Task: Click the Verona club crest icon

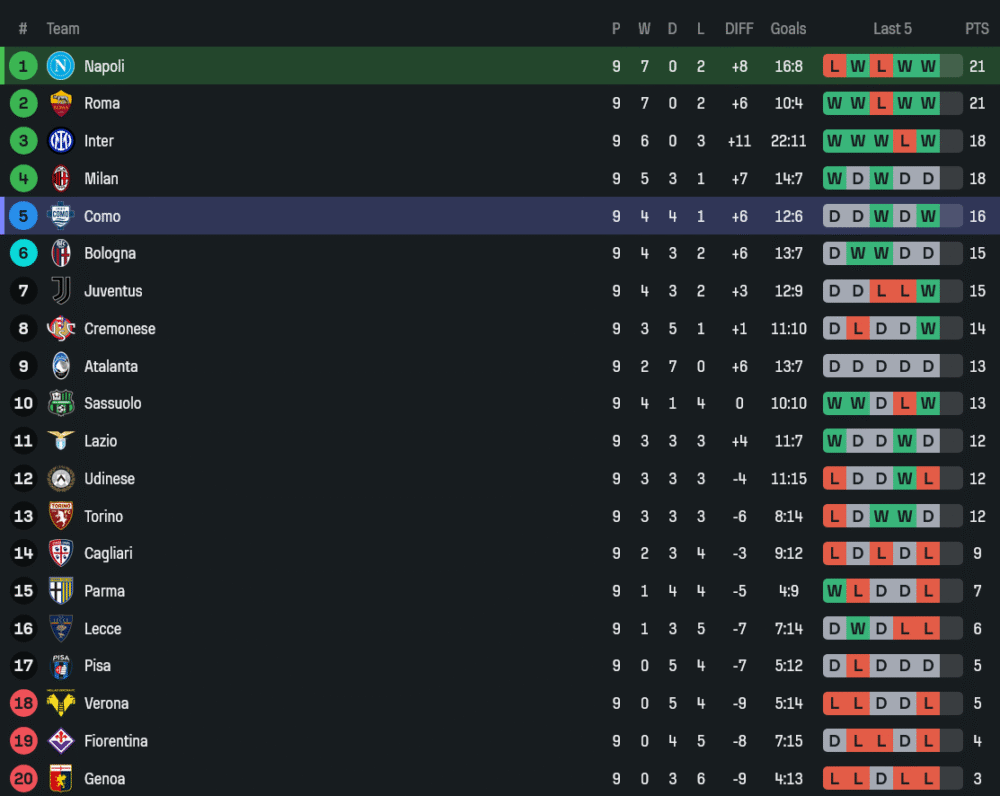Action: (x=61, y=703)
